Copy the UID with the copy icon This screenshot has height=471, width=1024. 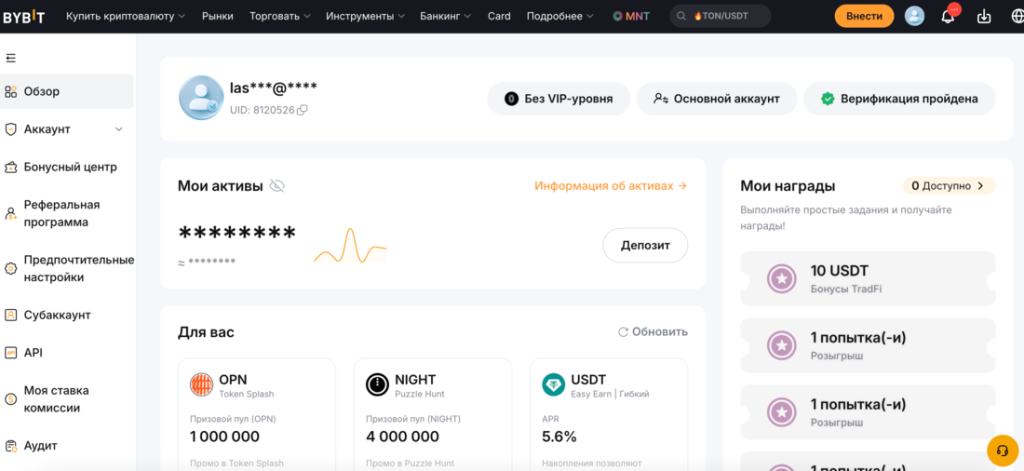pyautogui.click(x=302, y=109)
